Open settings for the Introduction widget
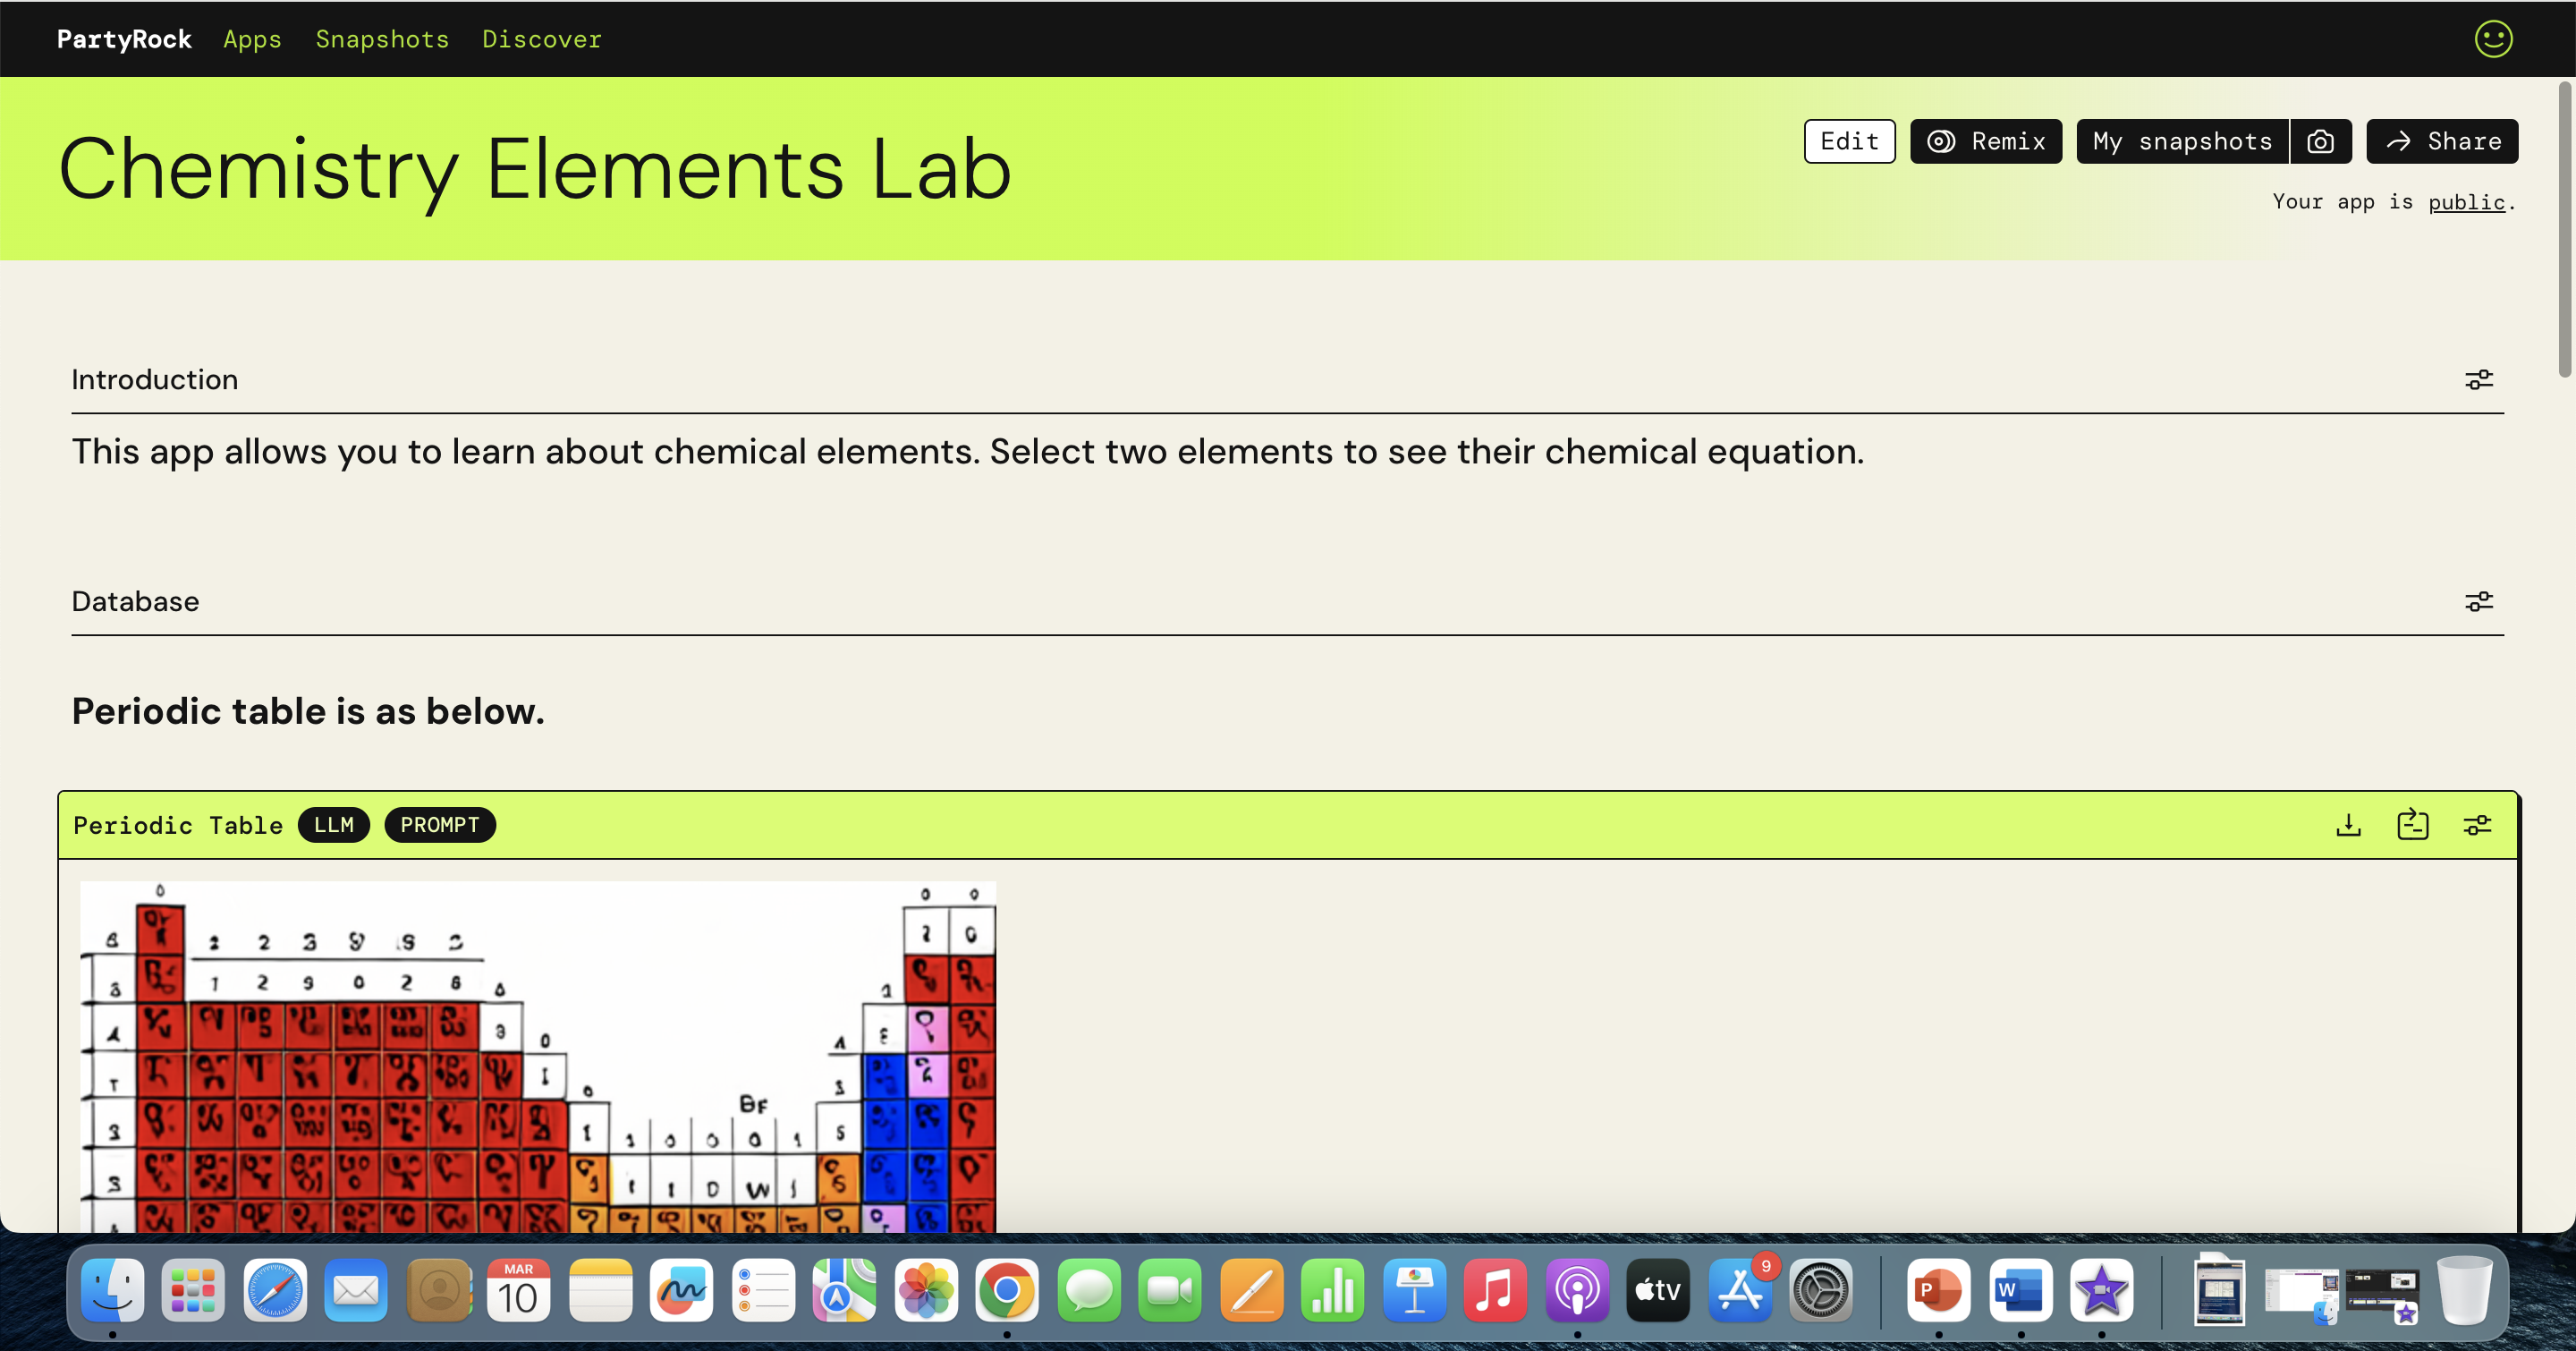 click(x=2478, y=380)
